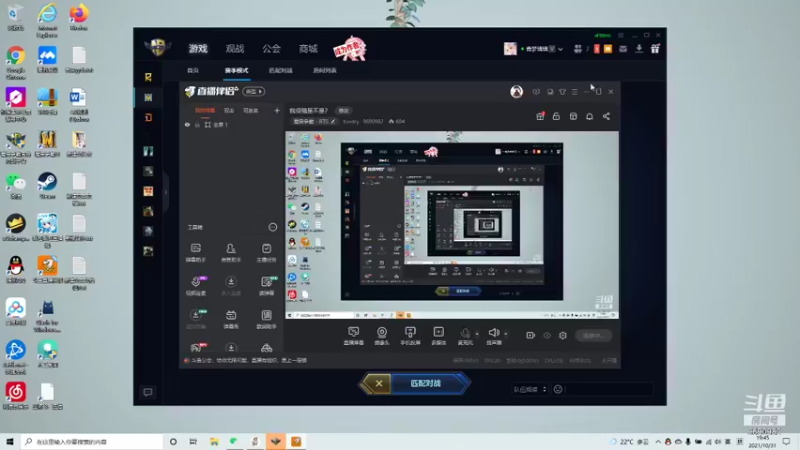This screenshot has width=800, height=450.
Task: Open the 直播屏幕 screen capture source
Action: (x=353, y=336)
